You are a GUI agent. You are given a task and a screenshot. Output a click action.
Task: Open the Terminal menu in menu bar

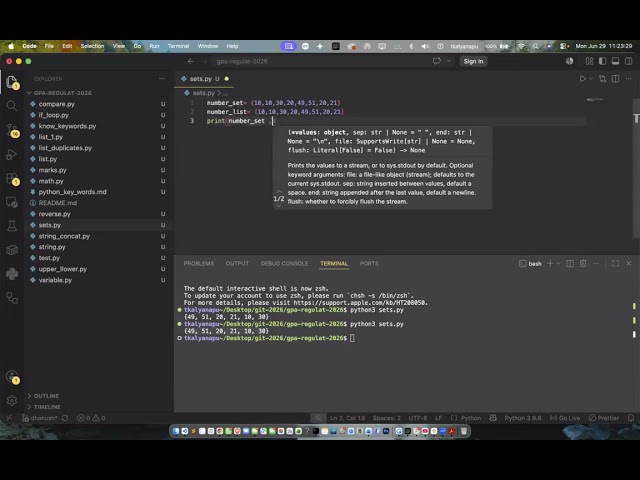pos(178,46)
